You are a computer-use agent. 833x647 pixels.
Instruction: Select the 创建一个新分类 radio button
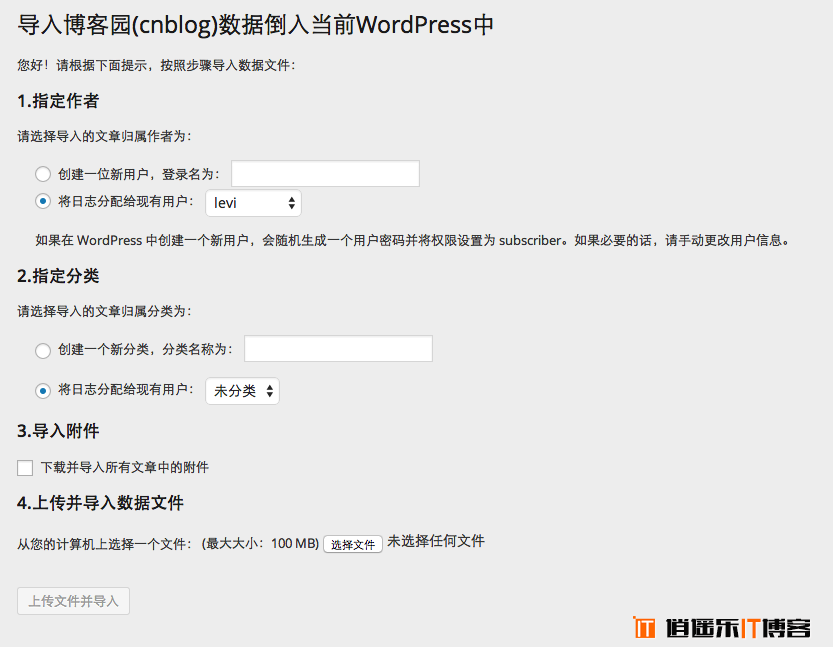pos(42,351)
